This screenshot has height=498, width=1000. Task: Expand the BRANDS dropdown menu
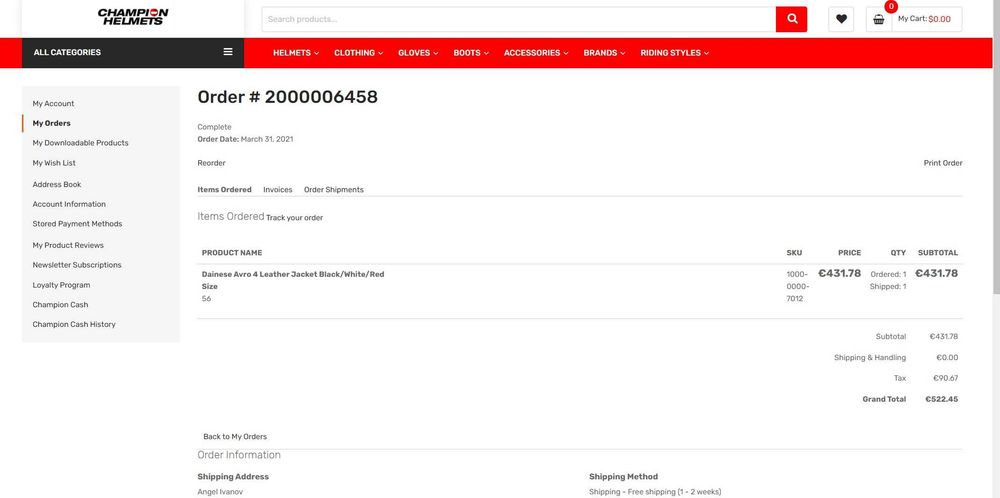pyautogui.click(x=604, y=53)
